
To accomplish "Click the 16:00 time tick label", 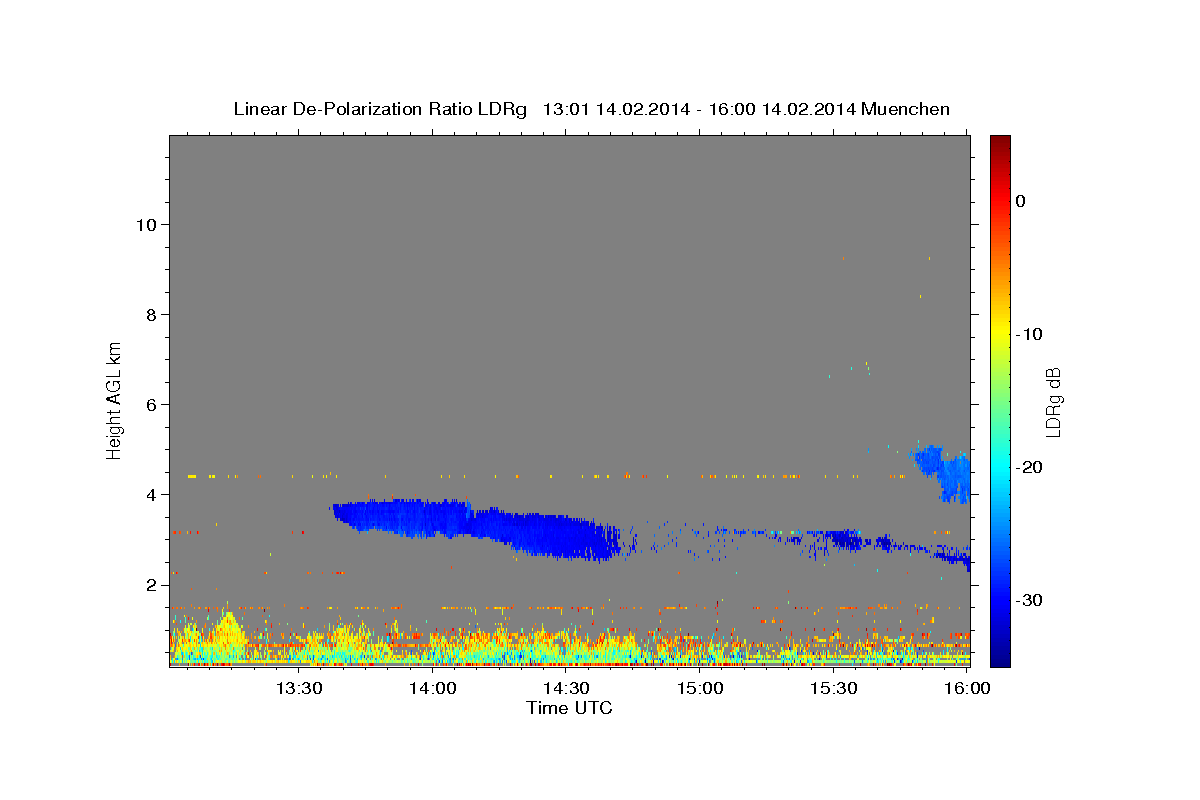I will [967, 688].
